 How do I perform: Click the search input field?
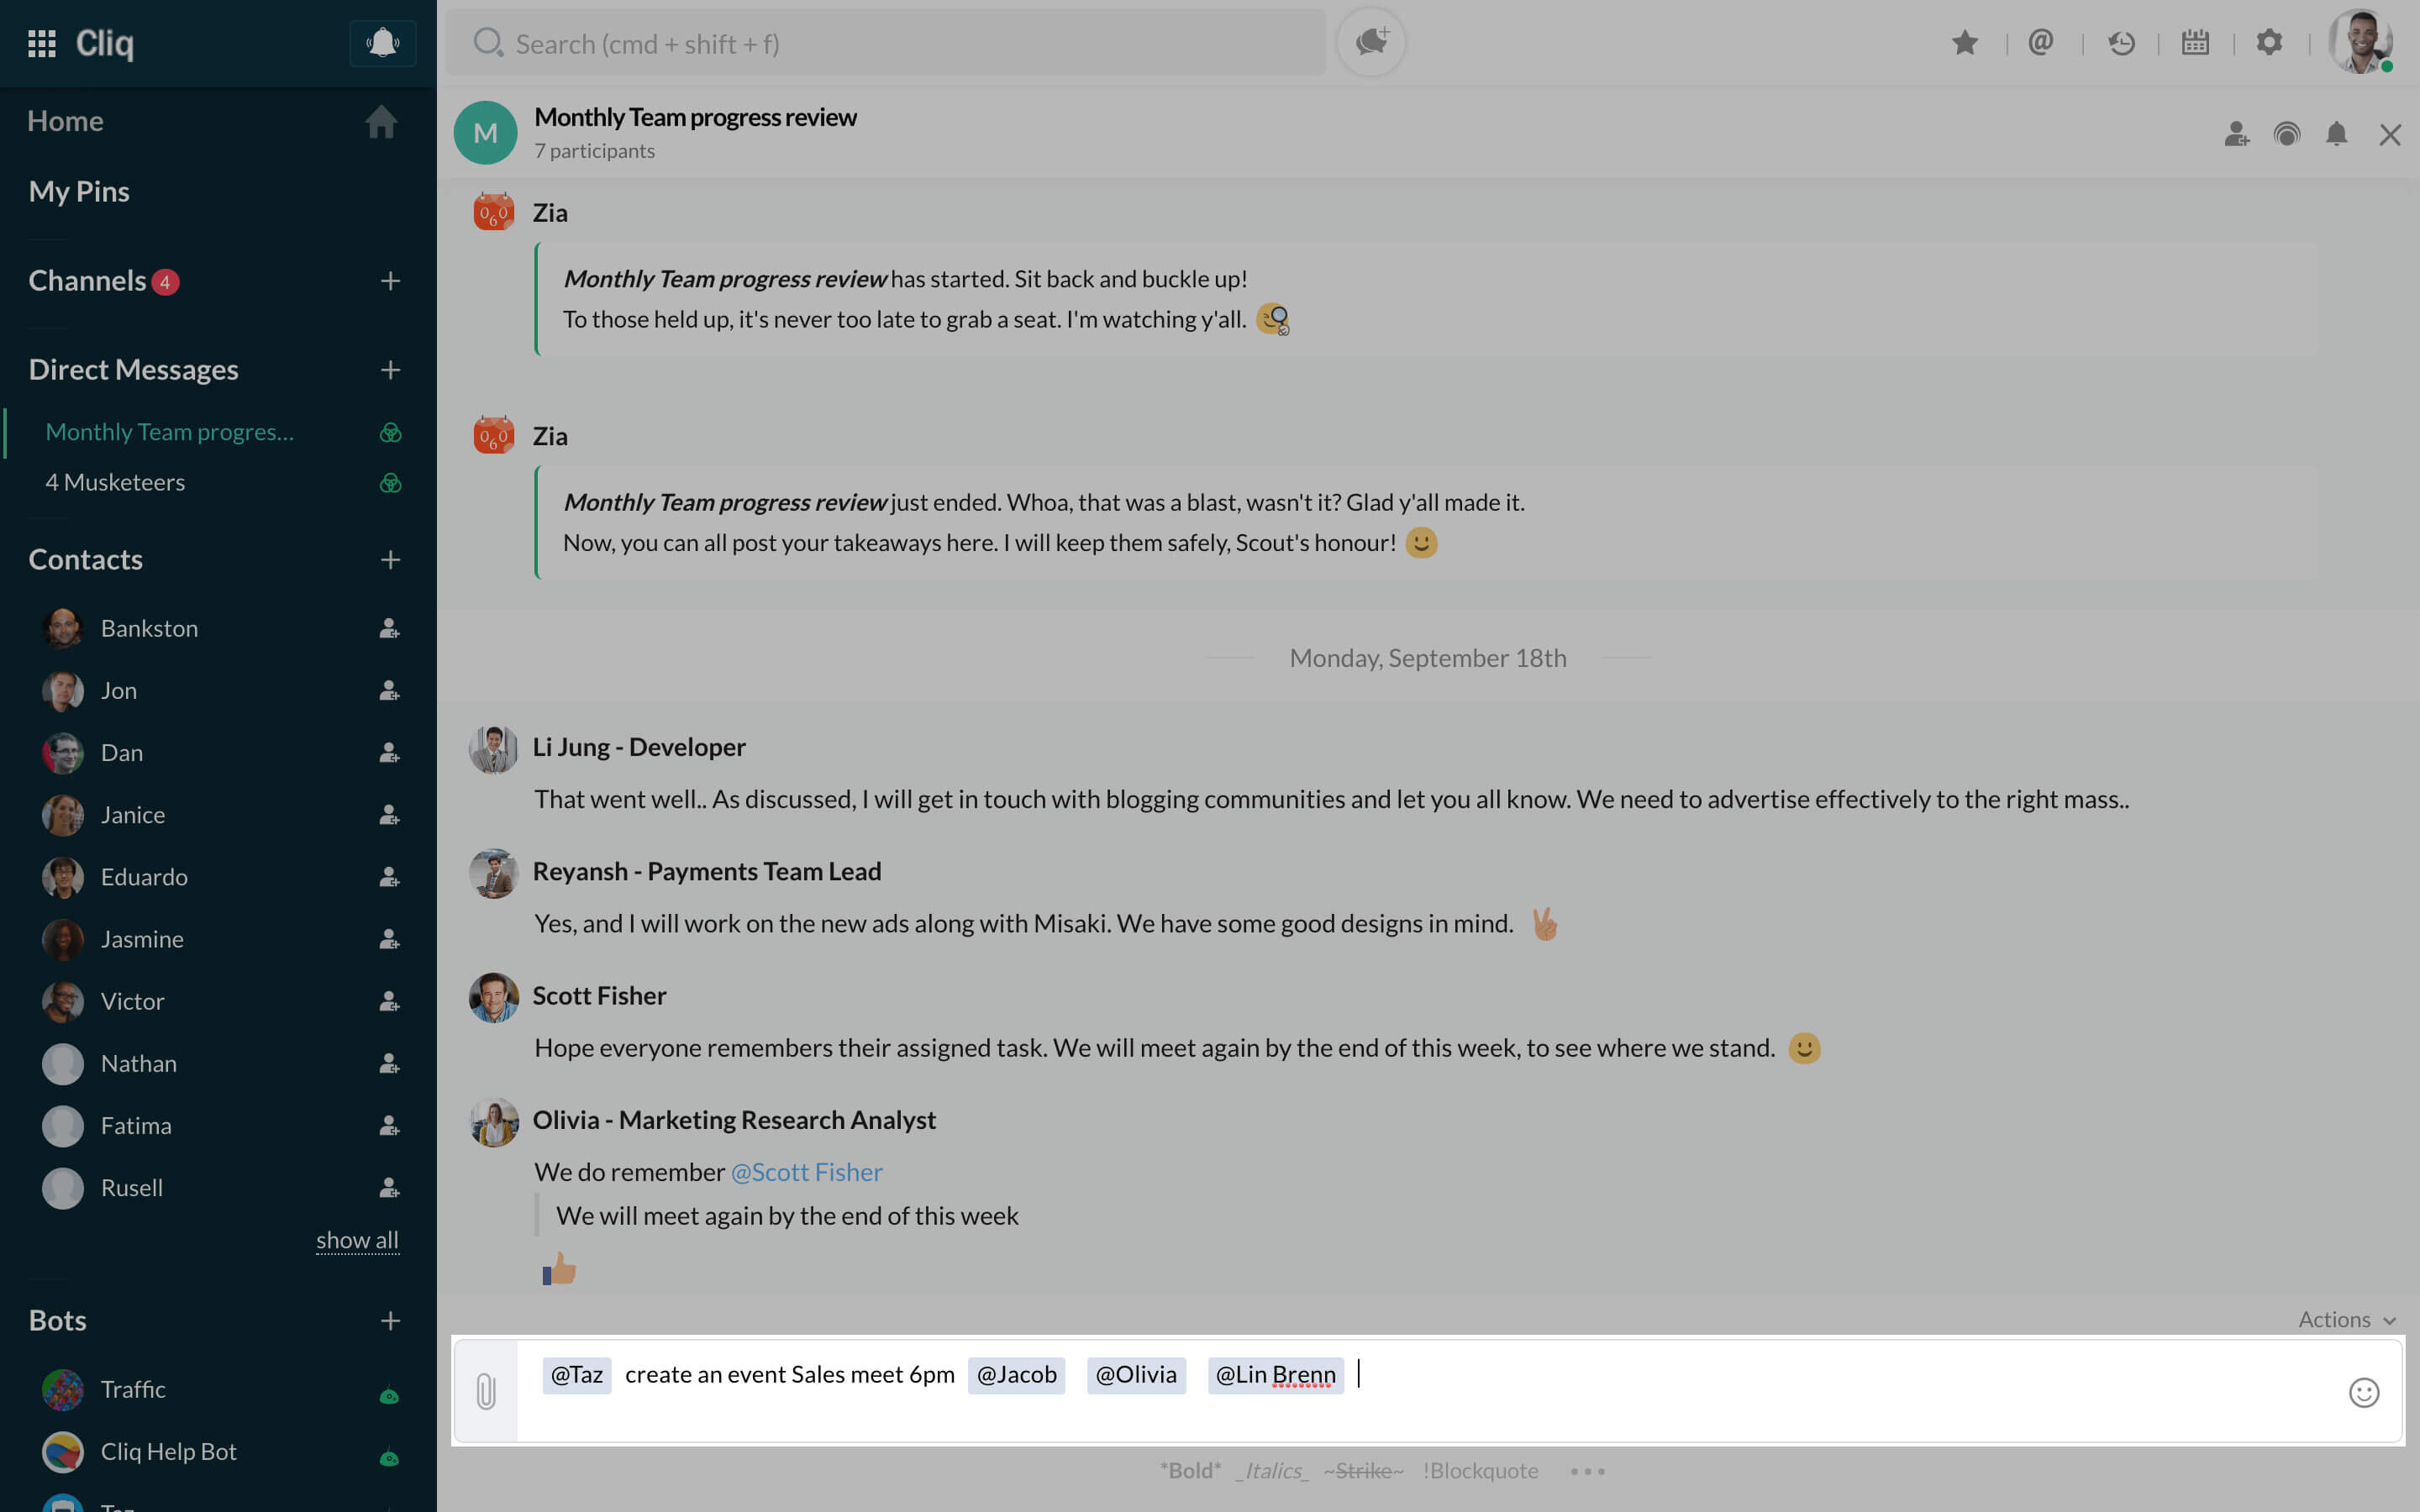885,43
